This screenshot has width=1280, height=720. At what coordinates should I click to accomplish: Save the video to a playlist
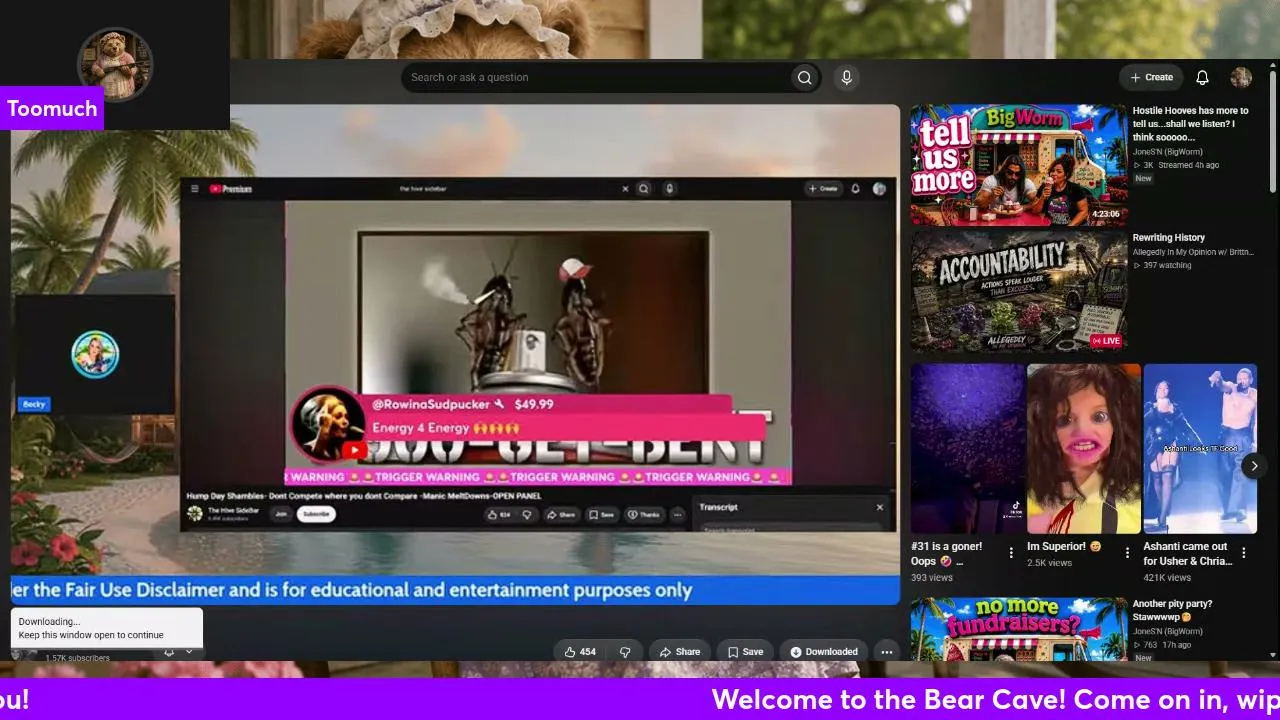[745, 652]
